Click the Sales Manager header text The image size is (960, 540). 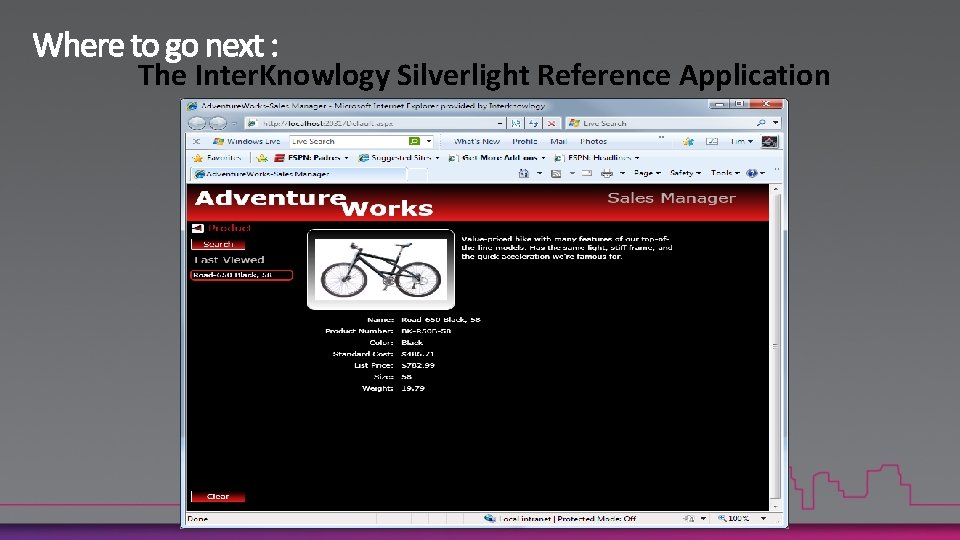pyautogui.click(x=671, y=198)
